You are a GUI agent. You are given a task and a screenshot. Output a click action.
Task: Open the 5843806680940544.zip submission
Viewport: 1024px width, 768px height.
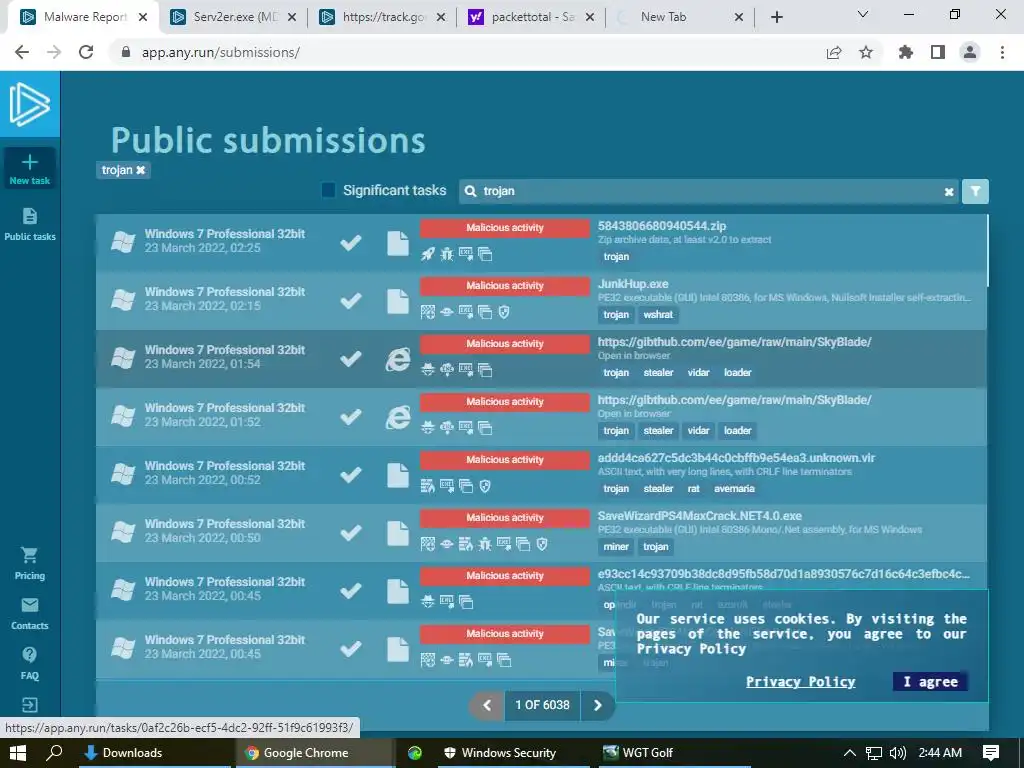pyautogui.click(x=662, y=226)
